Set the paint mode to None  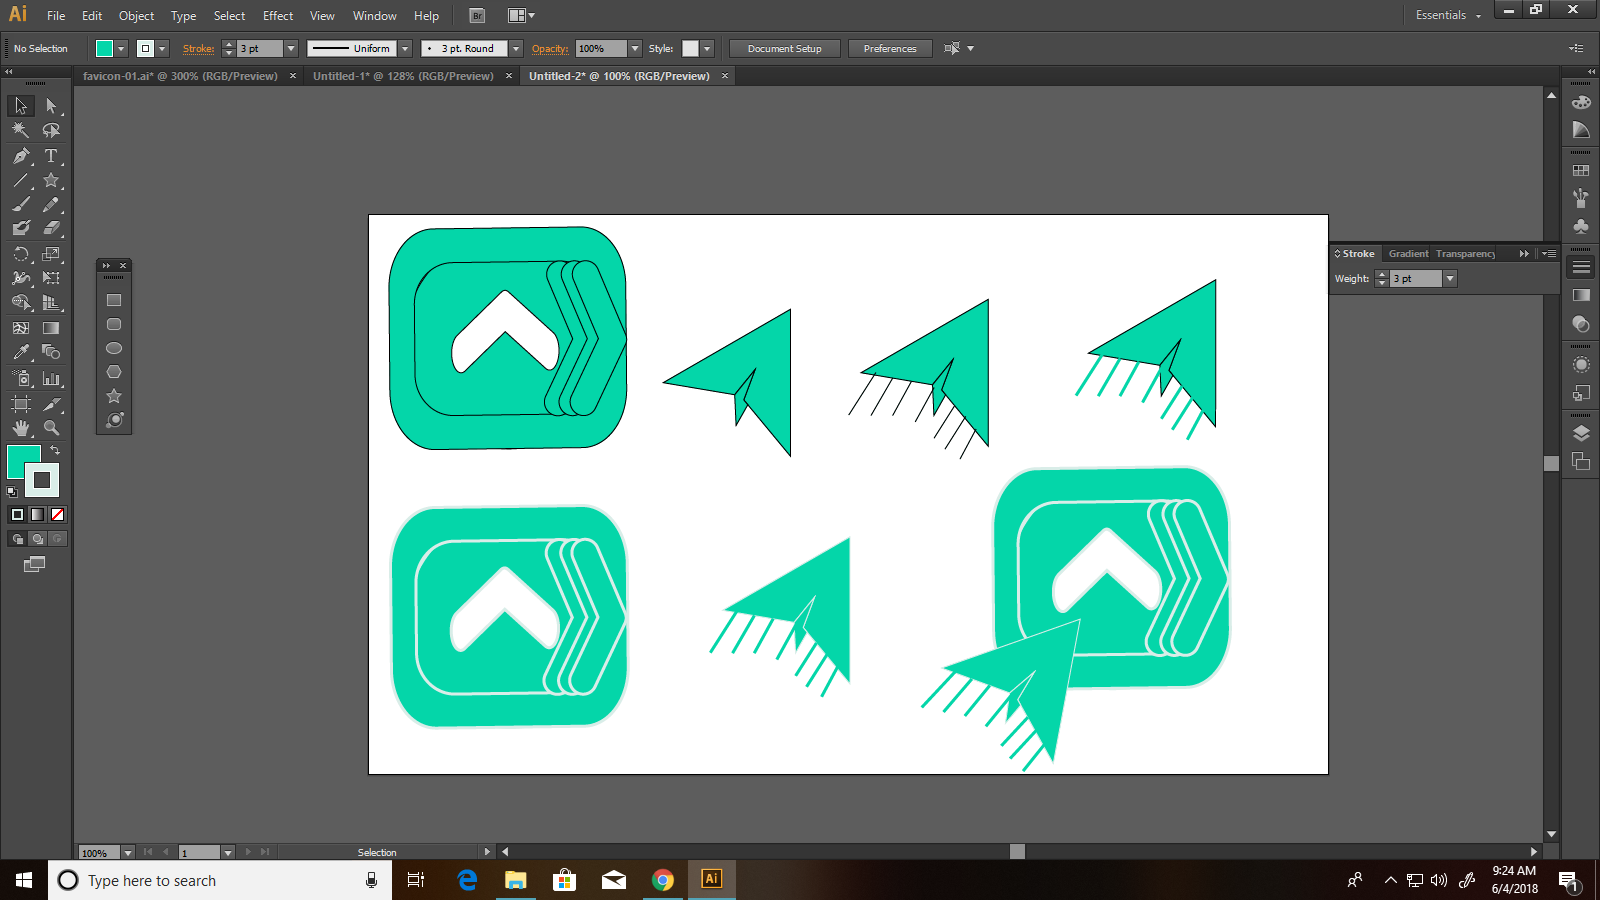tap(57, 514)
